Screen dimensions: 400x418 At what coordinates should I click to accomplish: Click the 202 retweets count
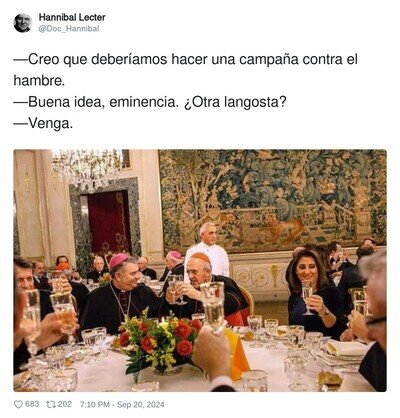tap(65, 404)
